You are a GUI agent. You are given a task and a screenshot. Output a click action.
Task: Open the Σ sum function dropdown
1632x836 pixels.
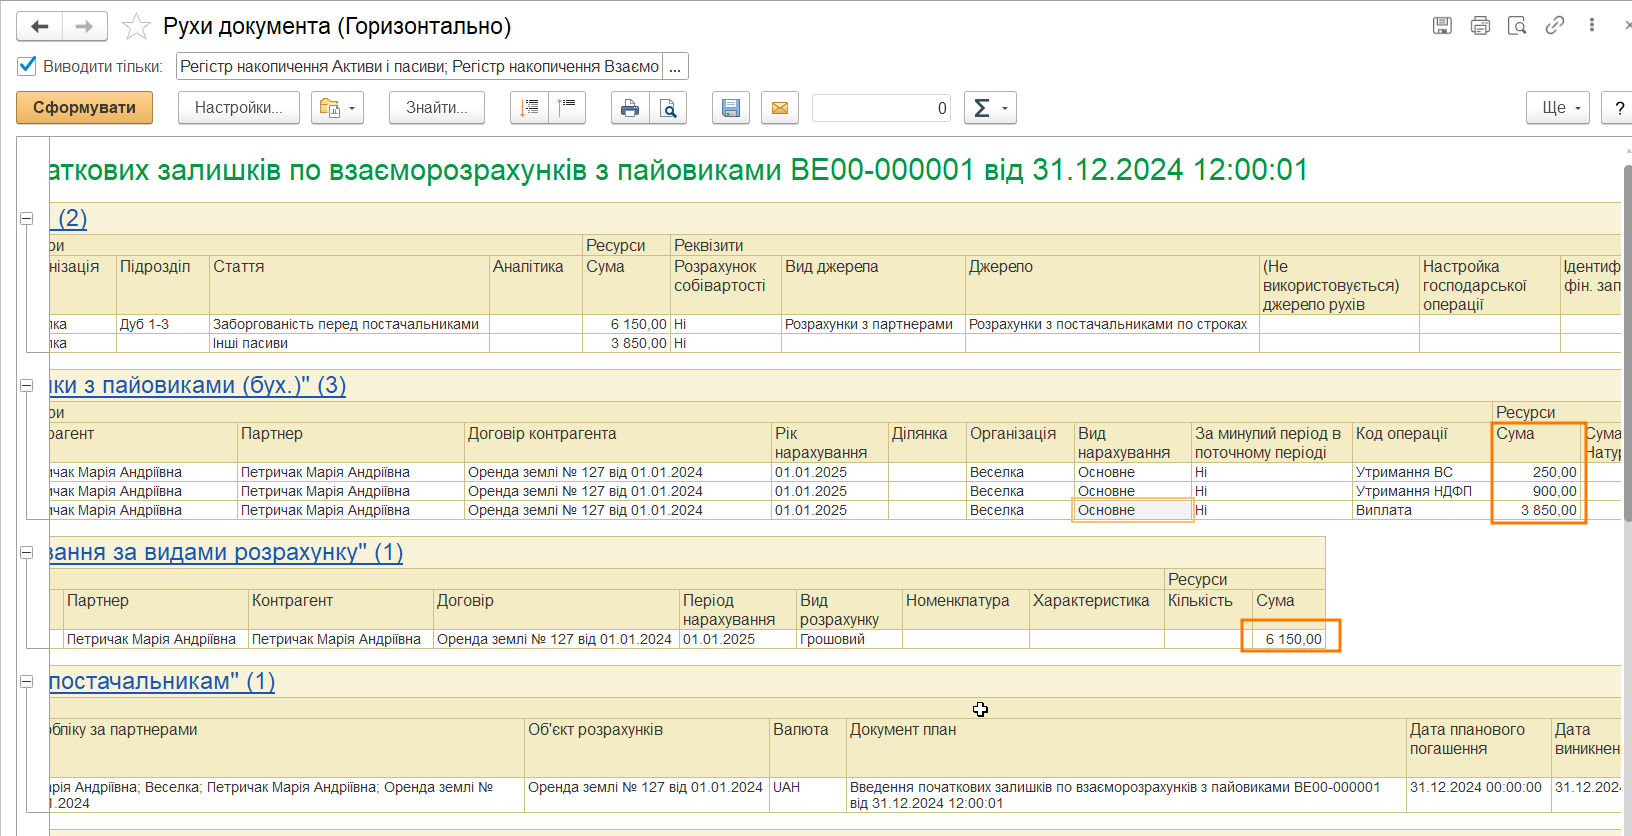click(990, 108)
